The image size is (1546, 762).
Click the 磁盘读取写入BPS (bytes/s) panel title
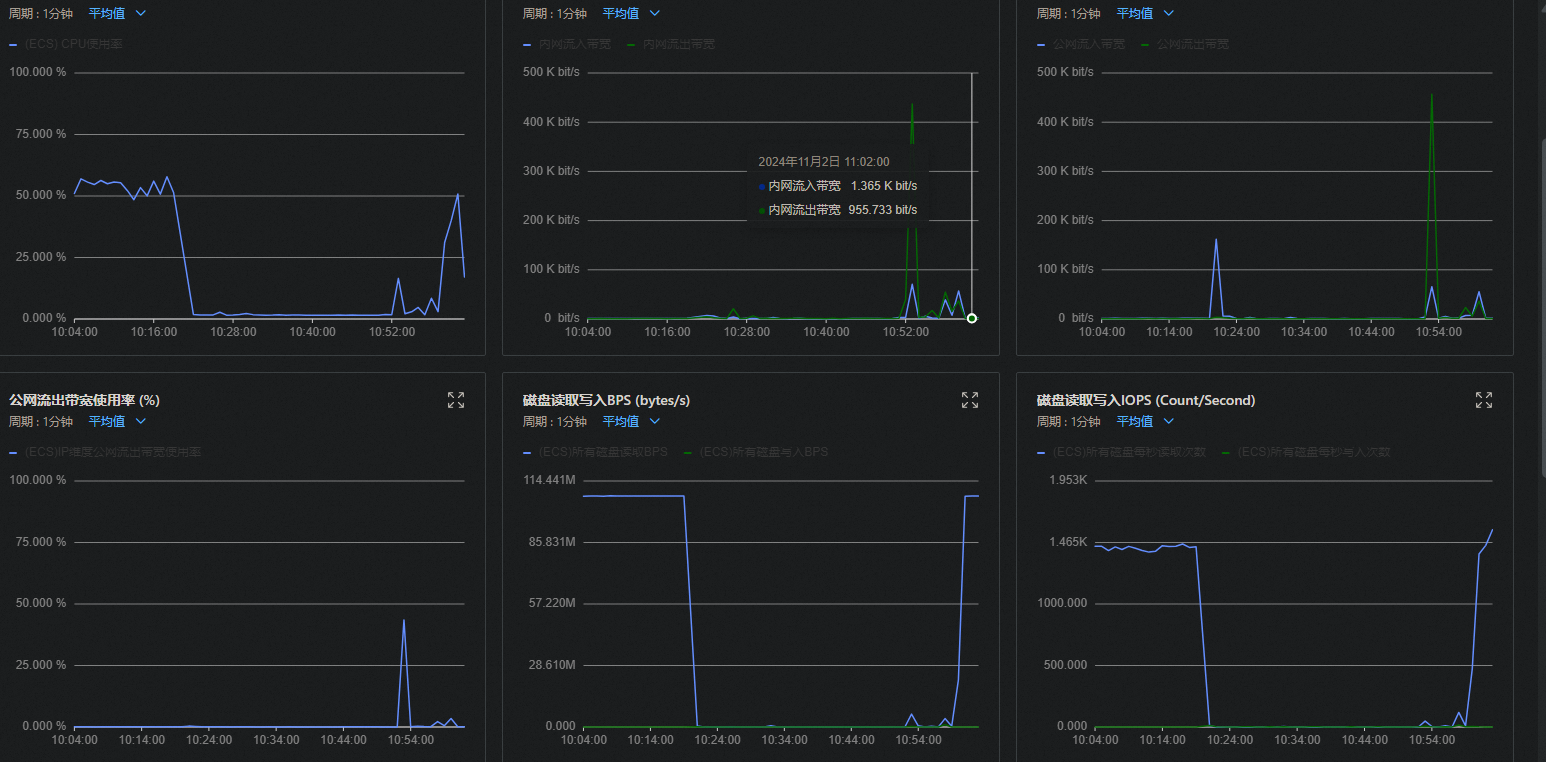coord(606,400)
